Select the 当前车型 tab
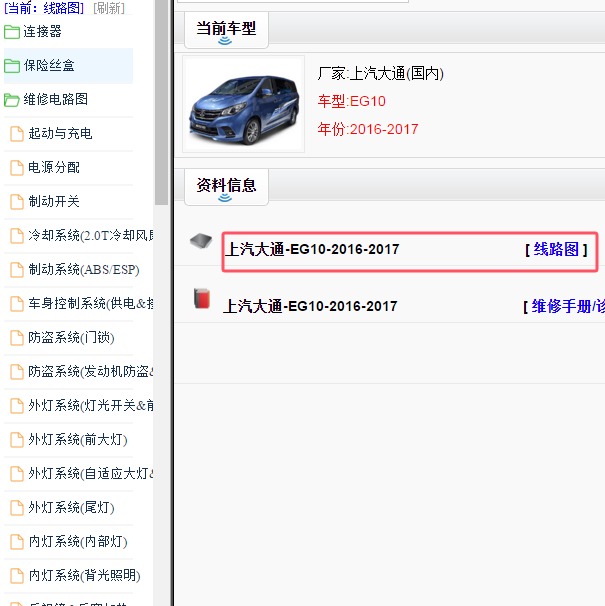 226,30
